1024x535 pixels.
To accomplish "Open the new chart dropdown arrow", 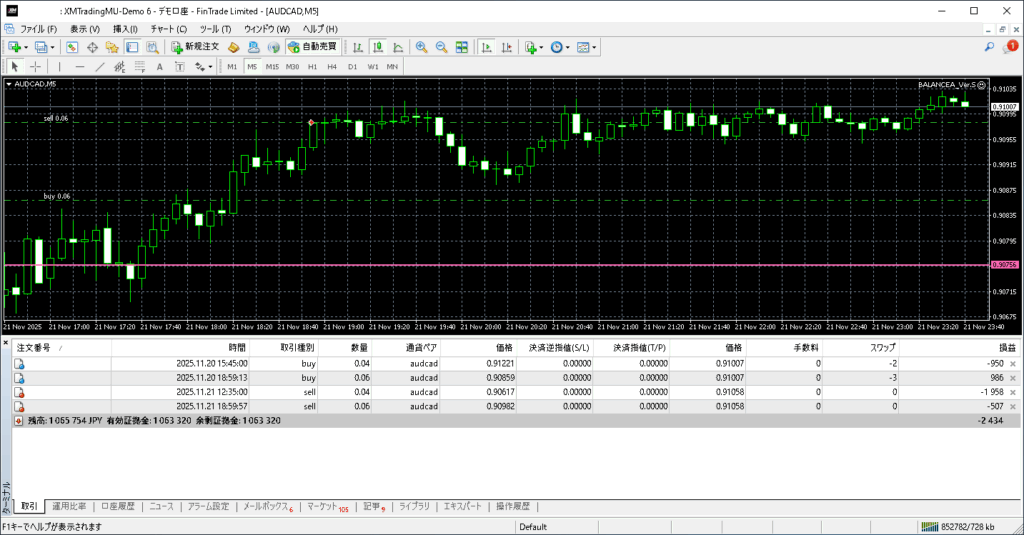I will (27, 47).
